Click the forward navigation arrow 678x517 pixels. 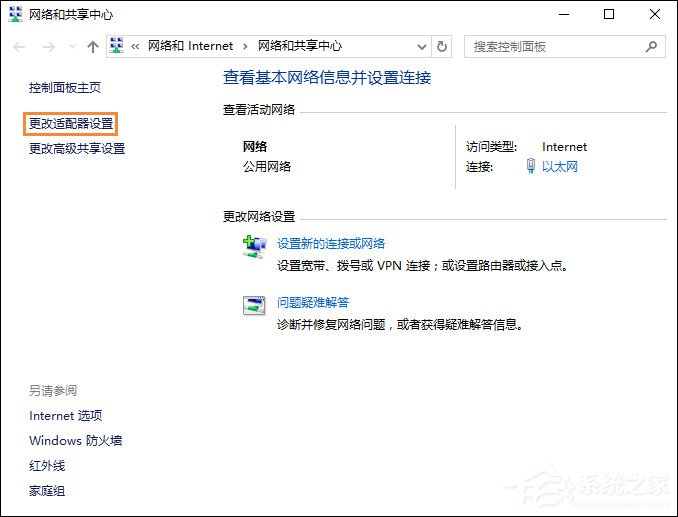pos(45,47)
